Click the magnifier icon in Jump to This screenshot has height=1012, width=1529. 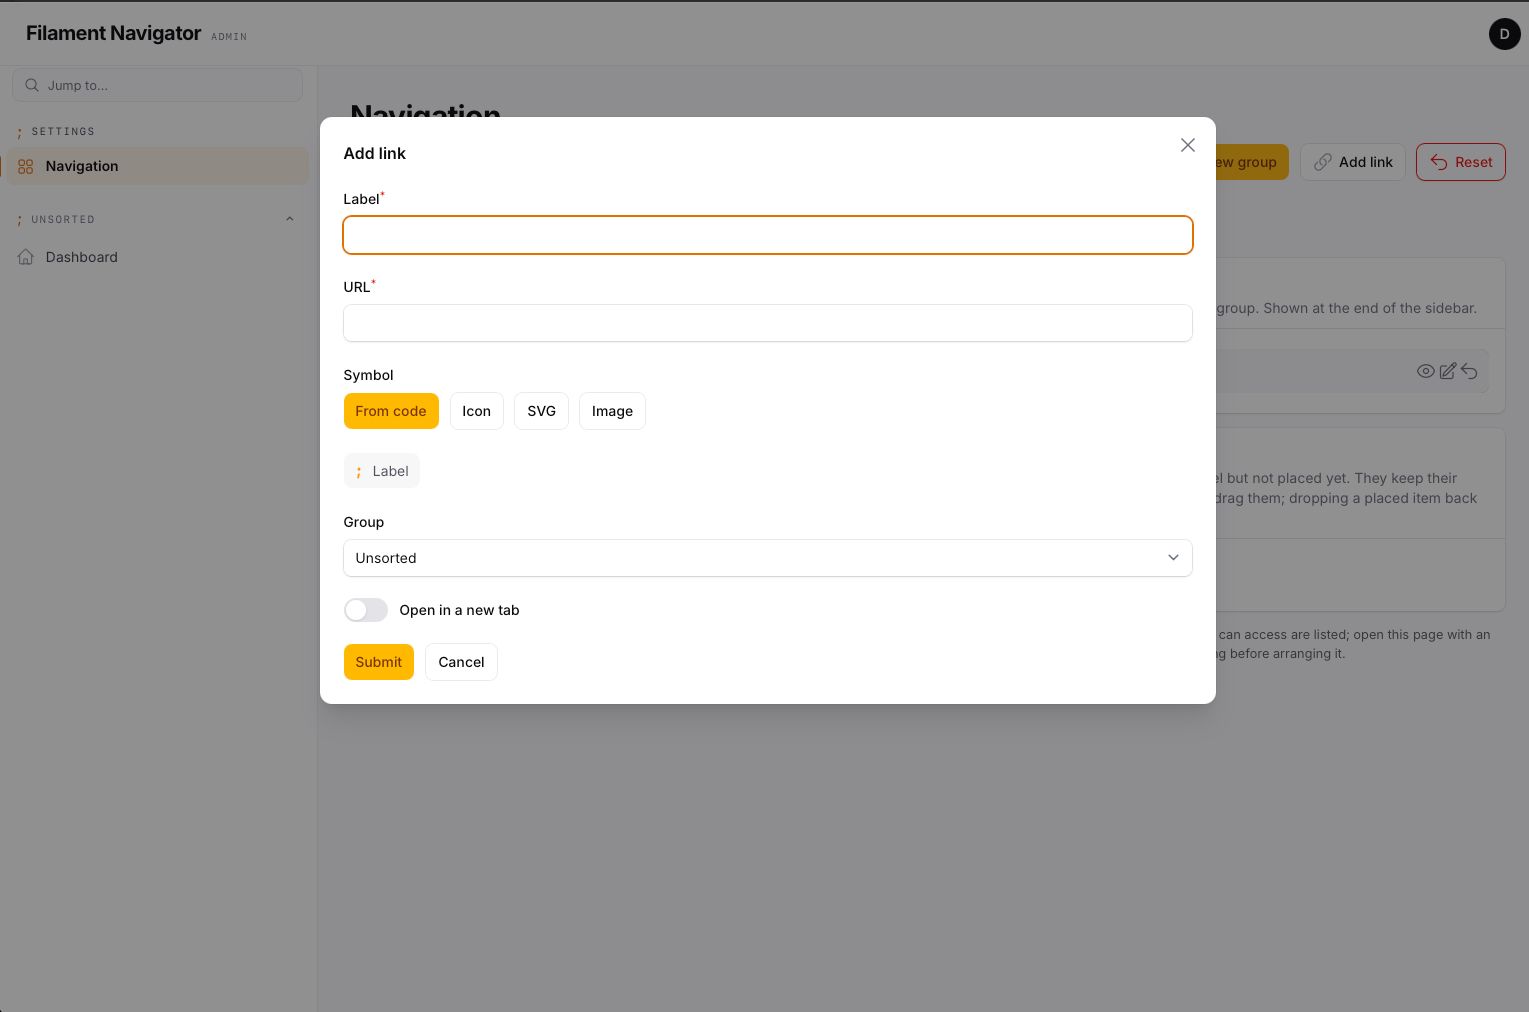coord(32,85)
